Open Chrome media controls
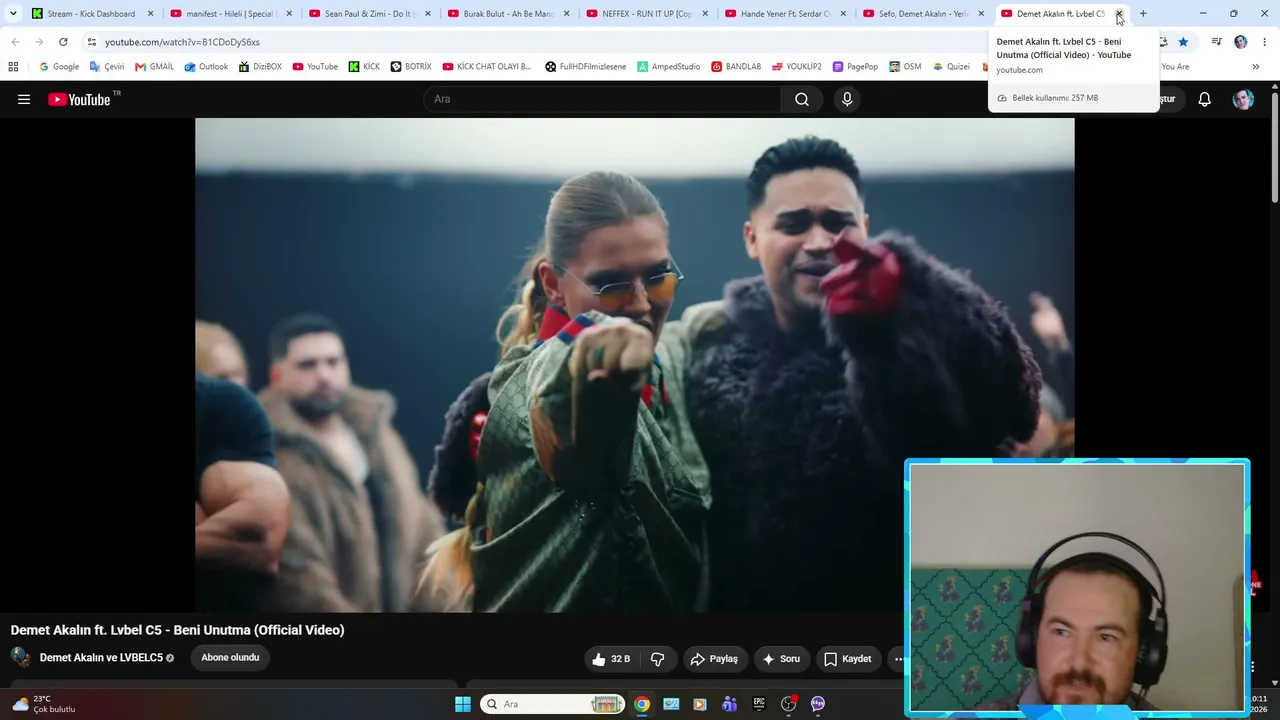This screenshot has width=1280, height=720. pos(1216,42)
